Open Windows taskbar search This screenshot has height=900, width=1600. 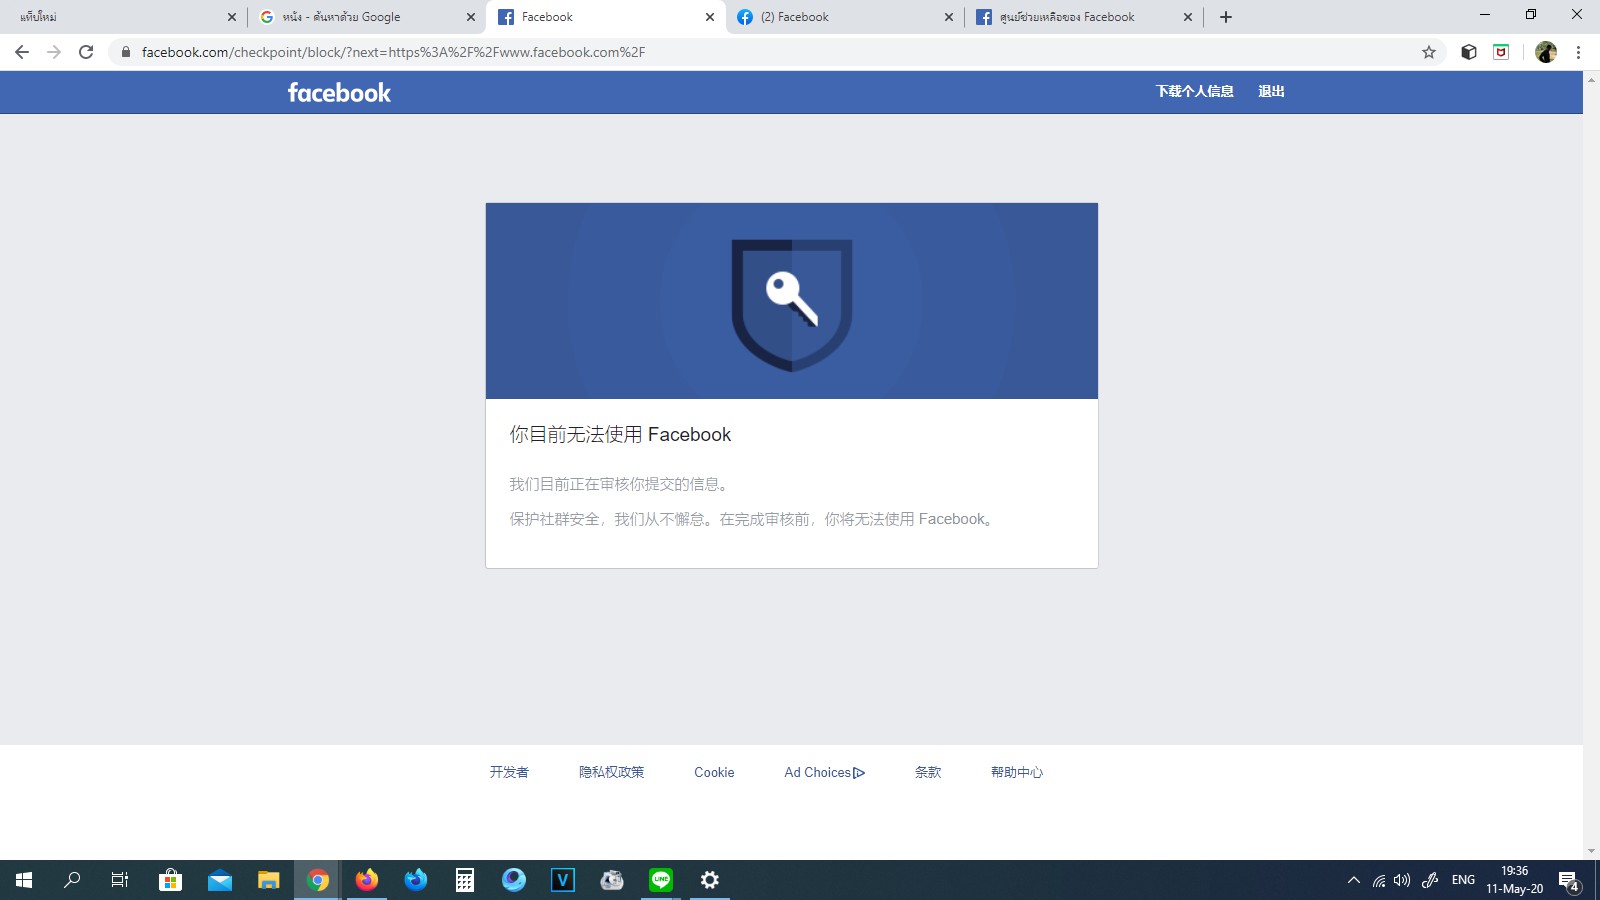[72, 880]
